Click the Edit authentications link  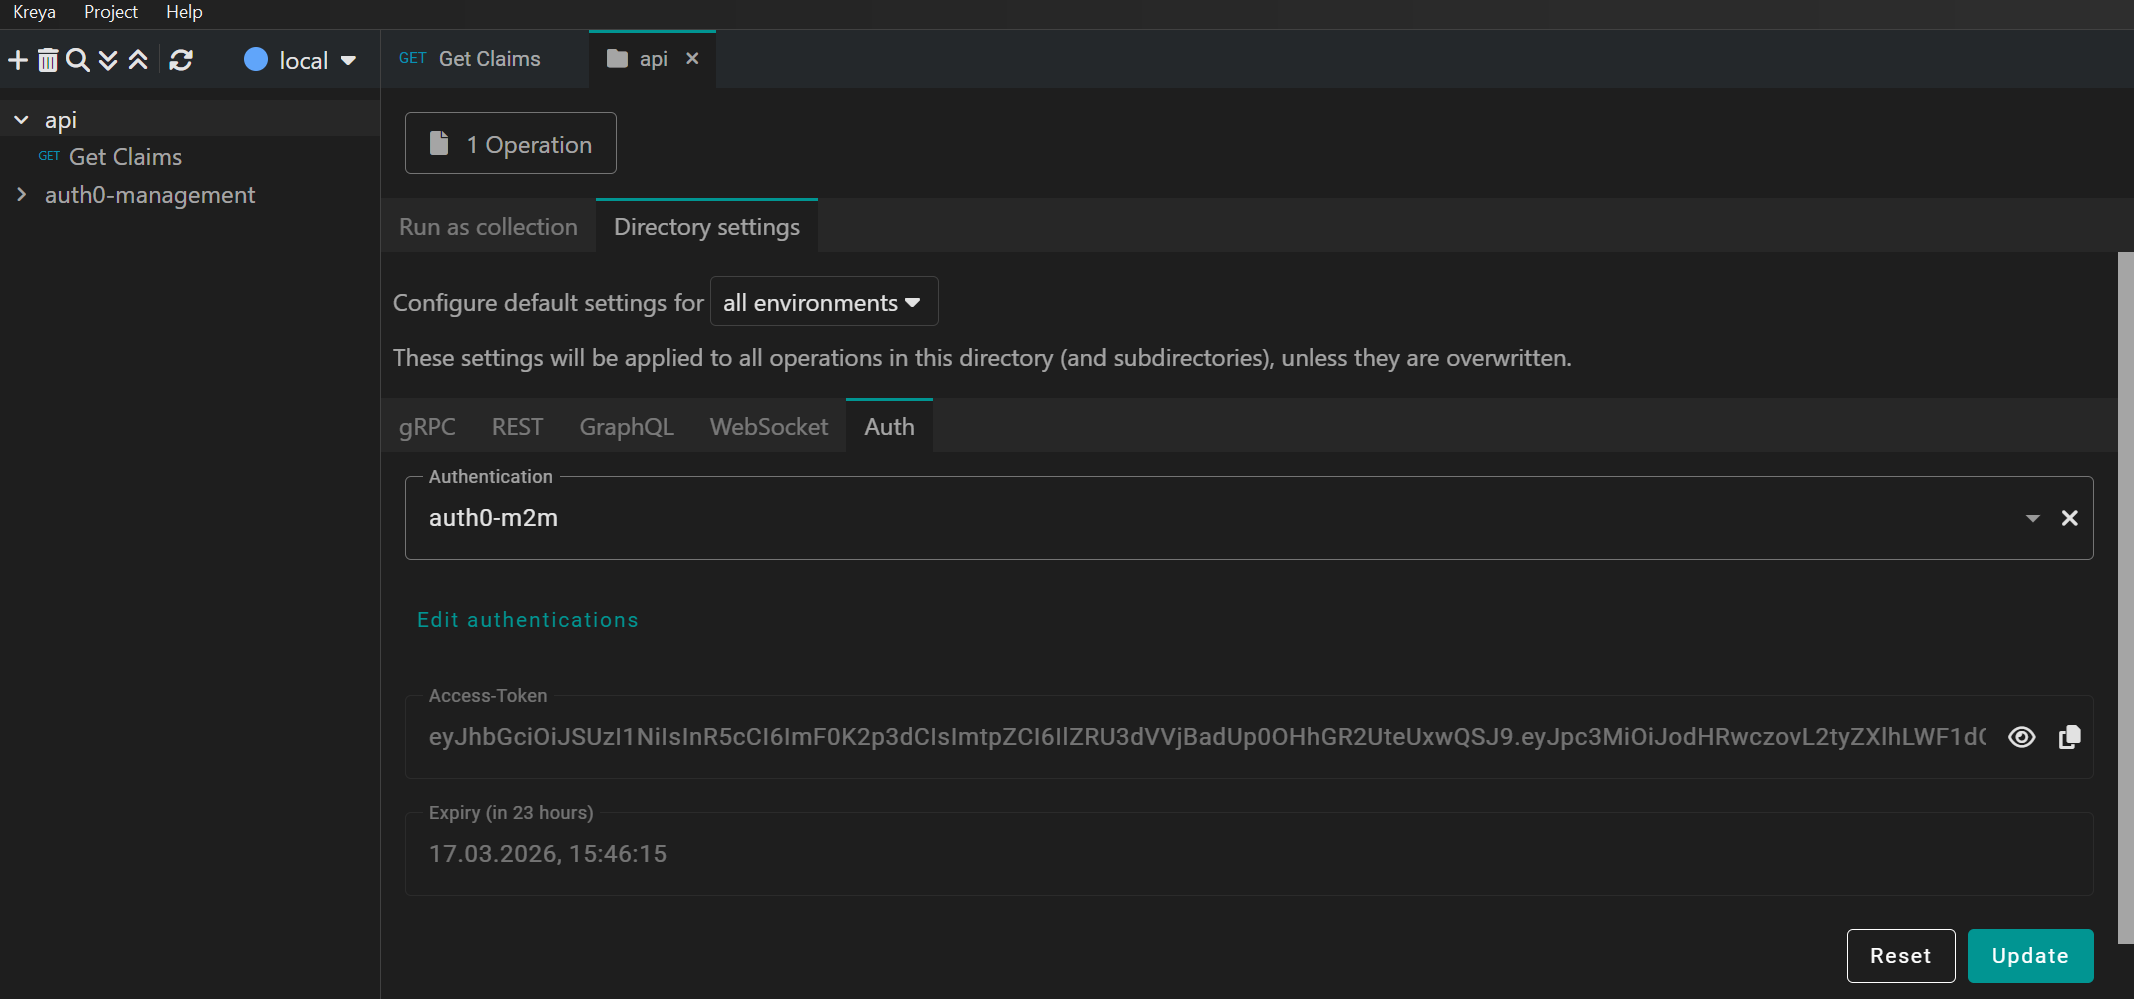[527, 620]
